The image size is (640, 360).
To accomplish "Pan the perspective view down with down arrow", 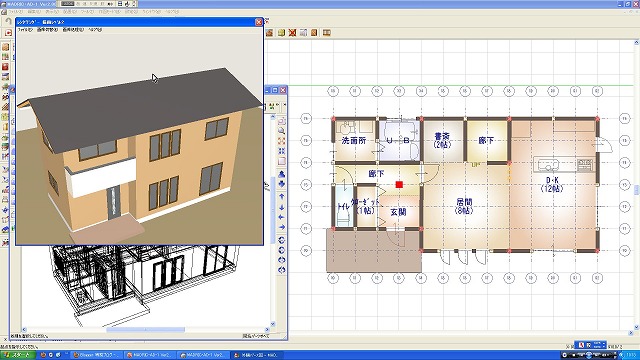I will pos(282,207).
